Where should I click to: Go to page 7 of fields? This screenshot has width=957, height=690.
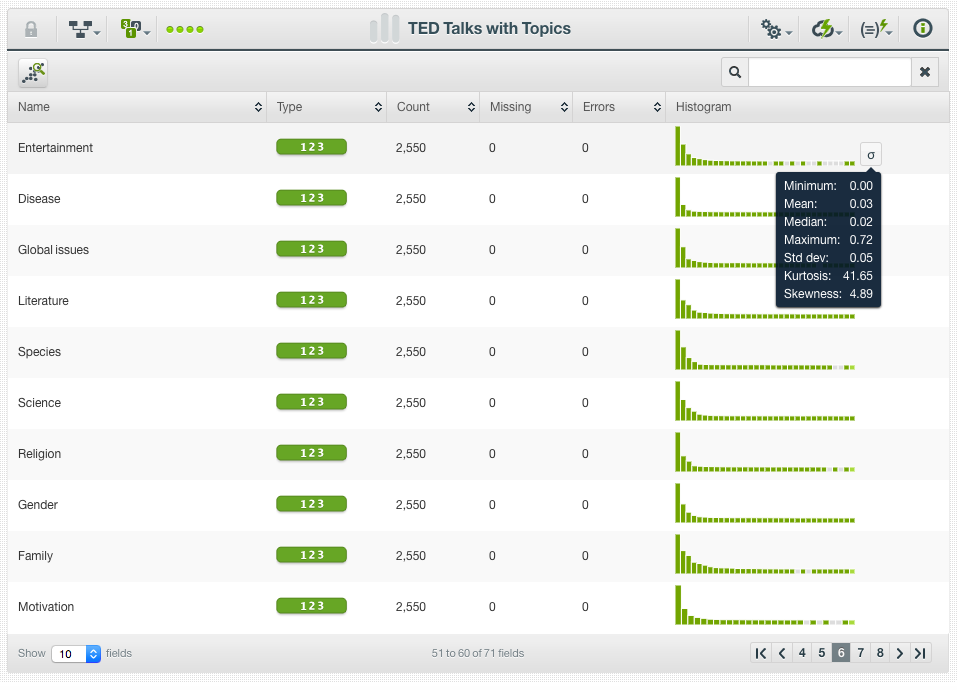click(860, 652)
